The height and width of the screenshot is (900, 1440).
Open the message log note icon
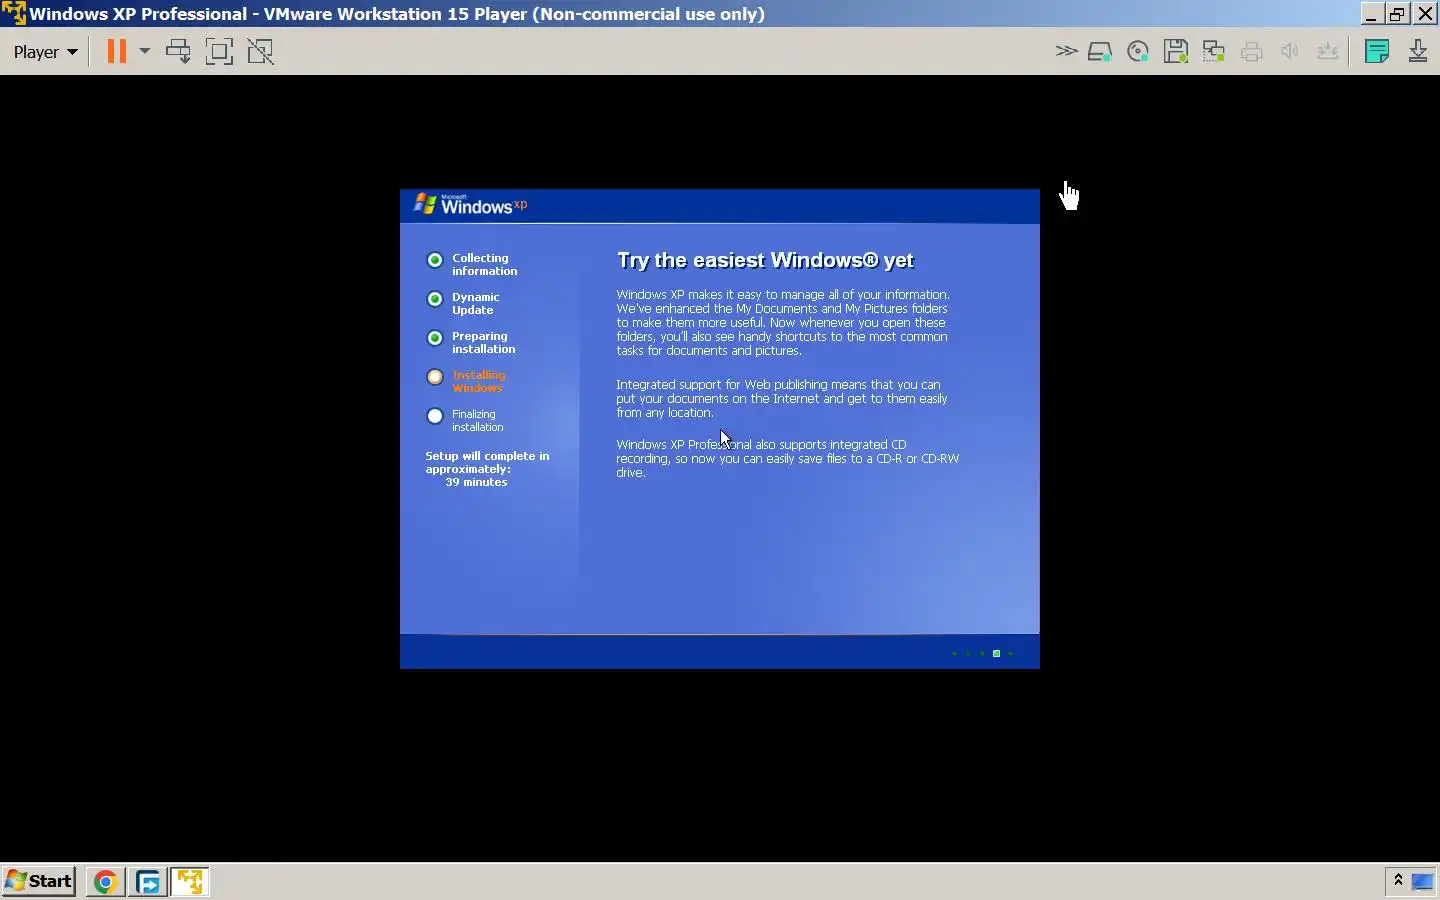click(1377, 51)
